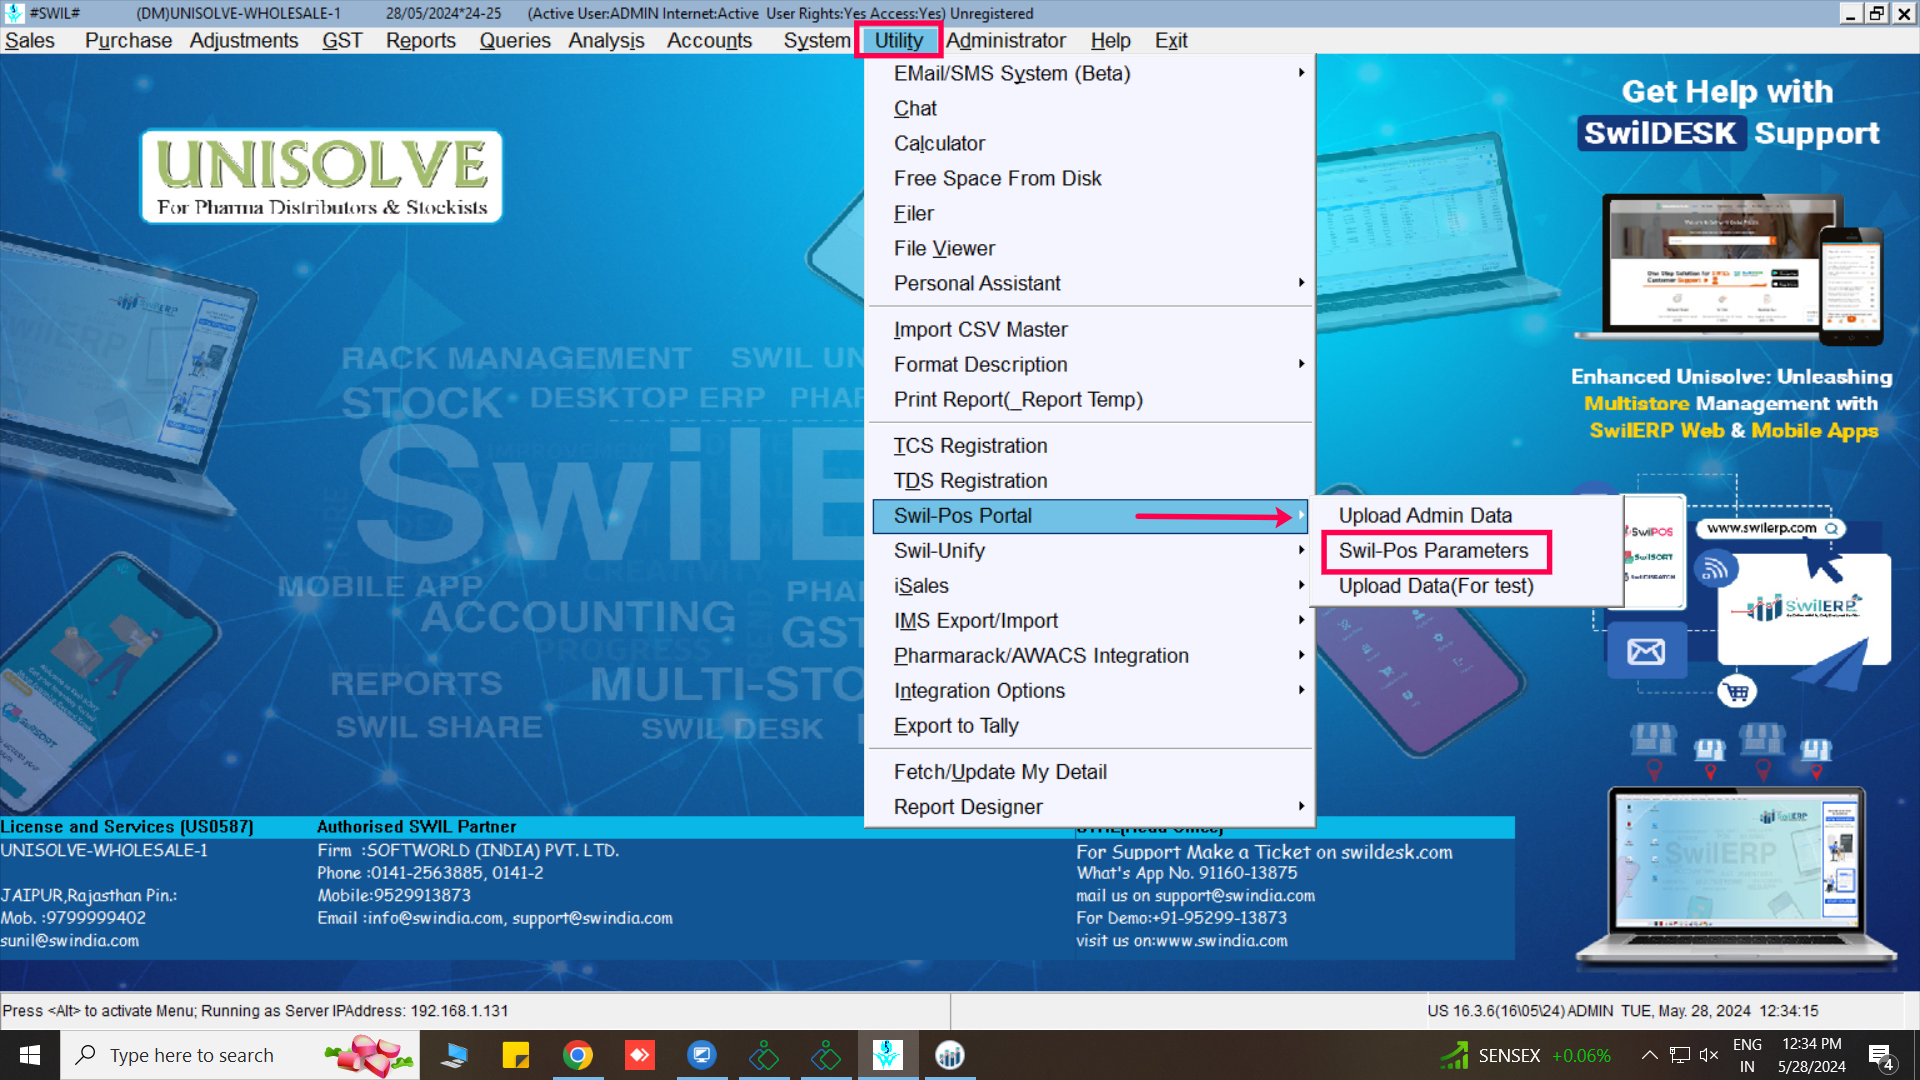The image size is (1920, 1080).
Task: Click the SENSEX stock widget
Action: (1526, 1055)
